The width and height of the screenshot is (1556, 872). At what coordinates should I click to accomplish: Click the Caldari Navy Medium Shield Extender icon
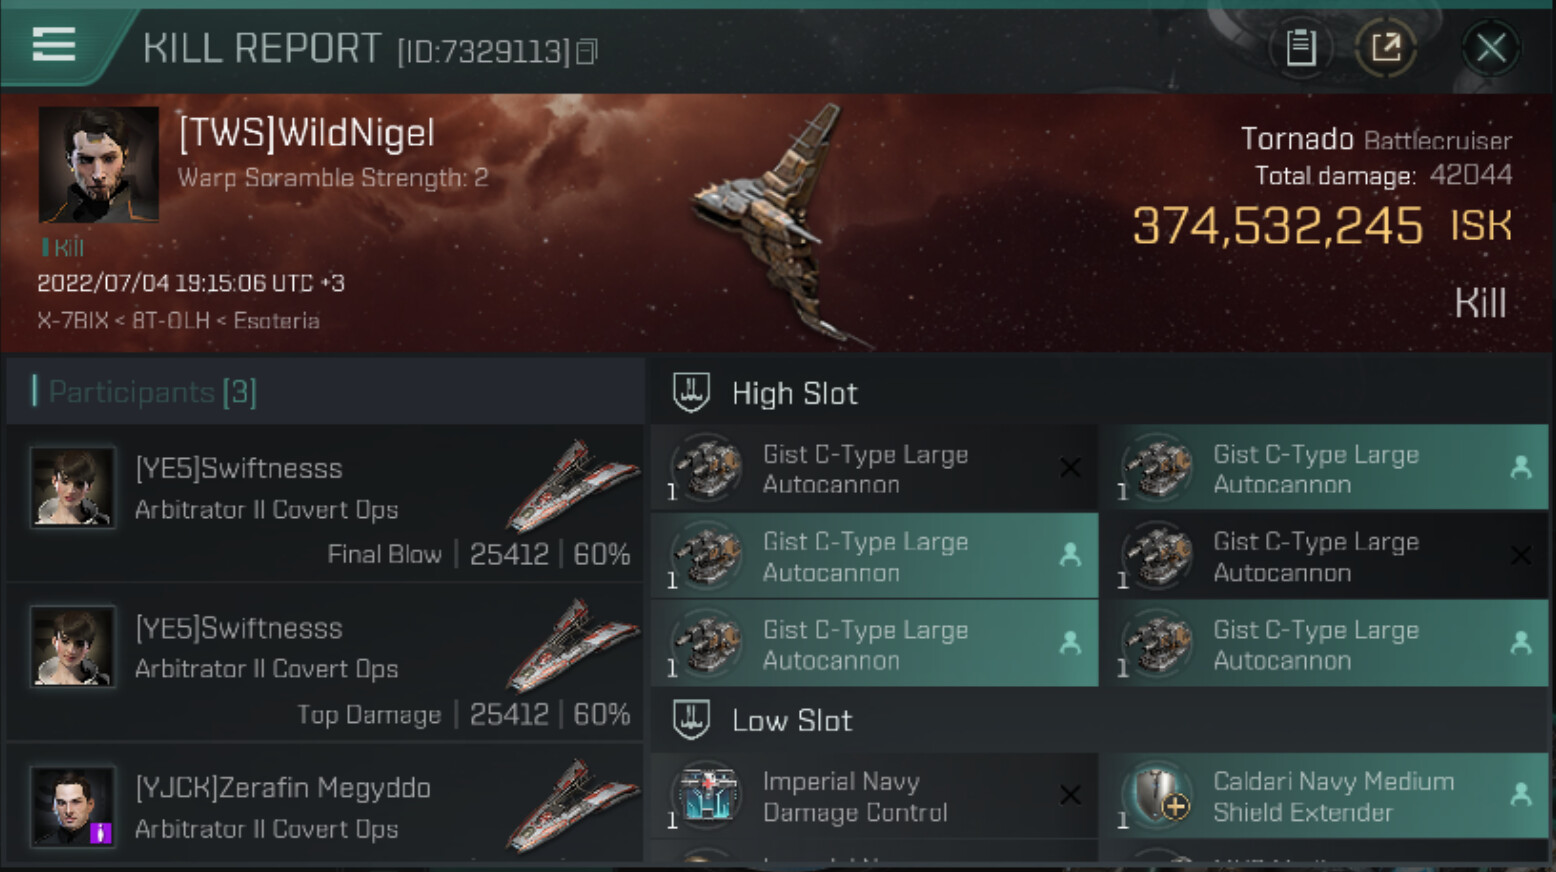[1159, 796]
